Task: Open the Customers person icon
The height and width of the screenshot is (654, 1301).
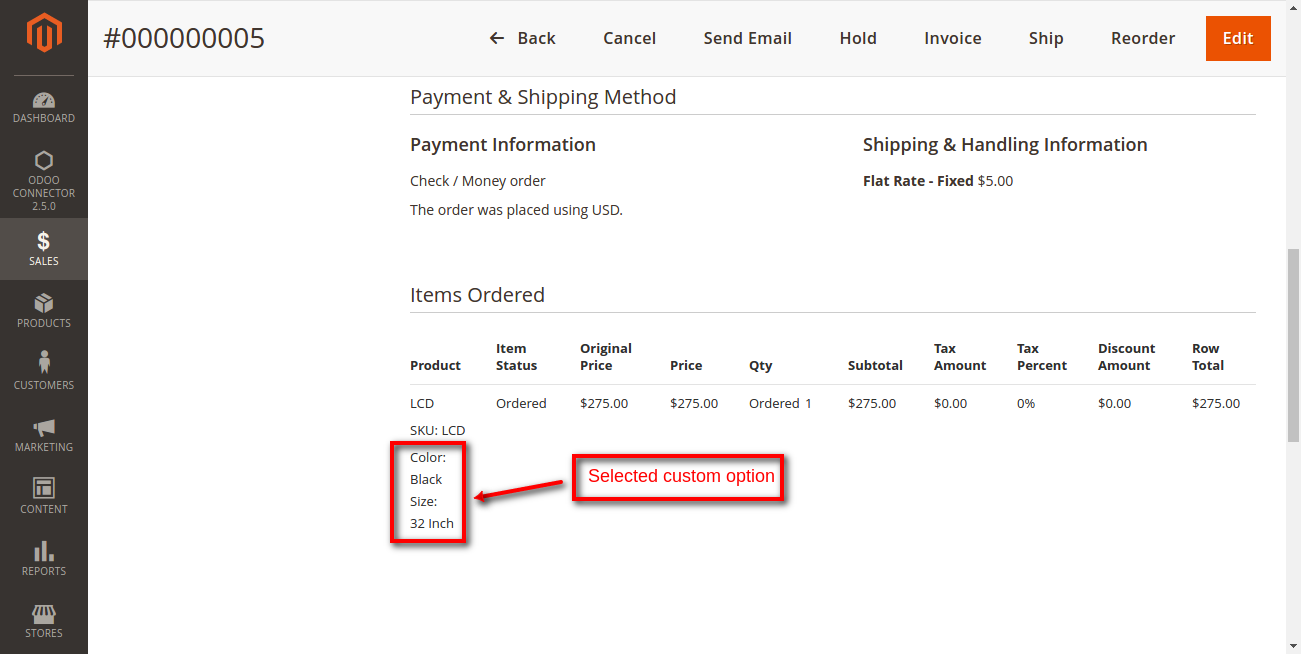Action: (44, 362)
